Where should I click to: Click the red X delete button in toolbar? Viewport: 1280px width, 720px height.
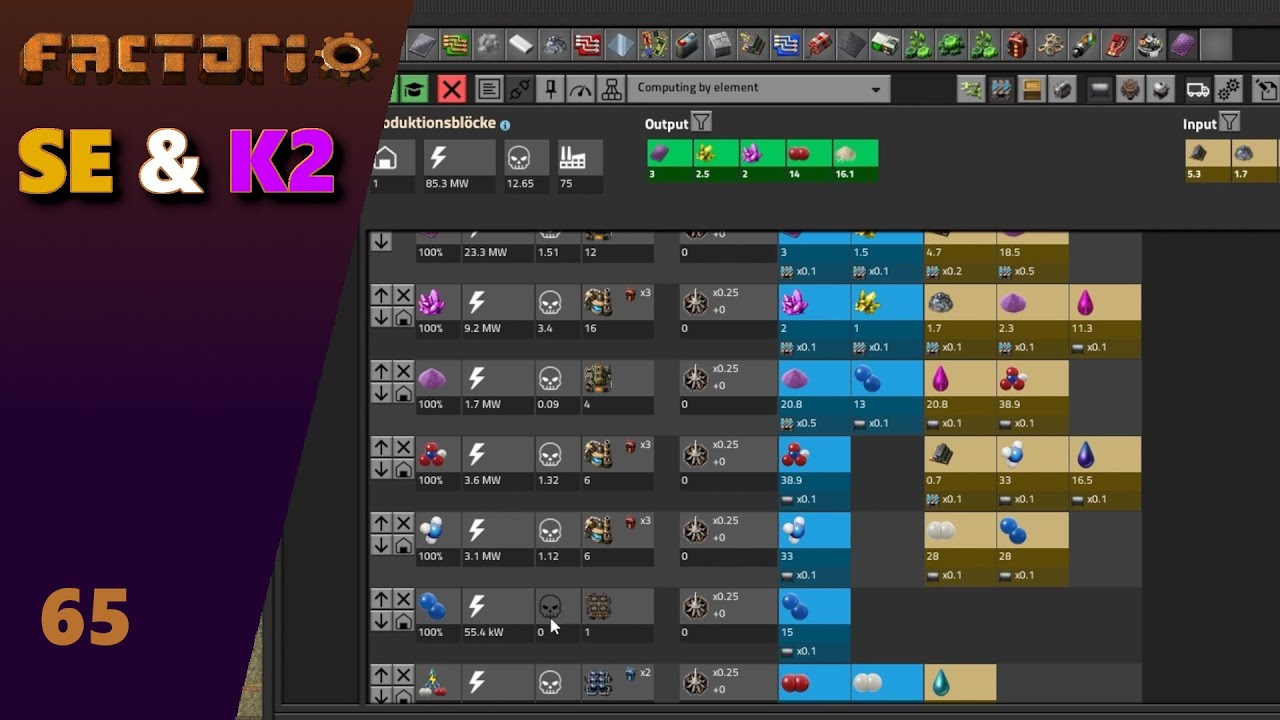pos(452,89)
